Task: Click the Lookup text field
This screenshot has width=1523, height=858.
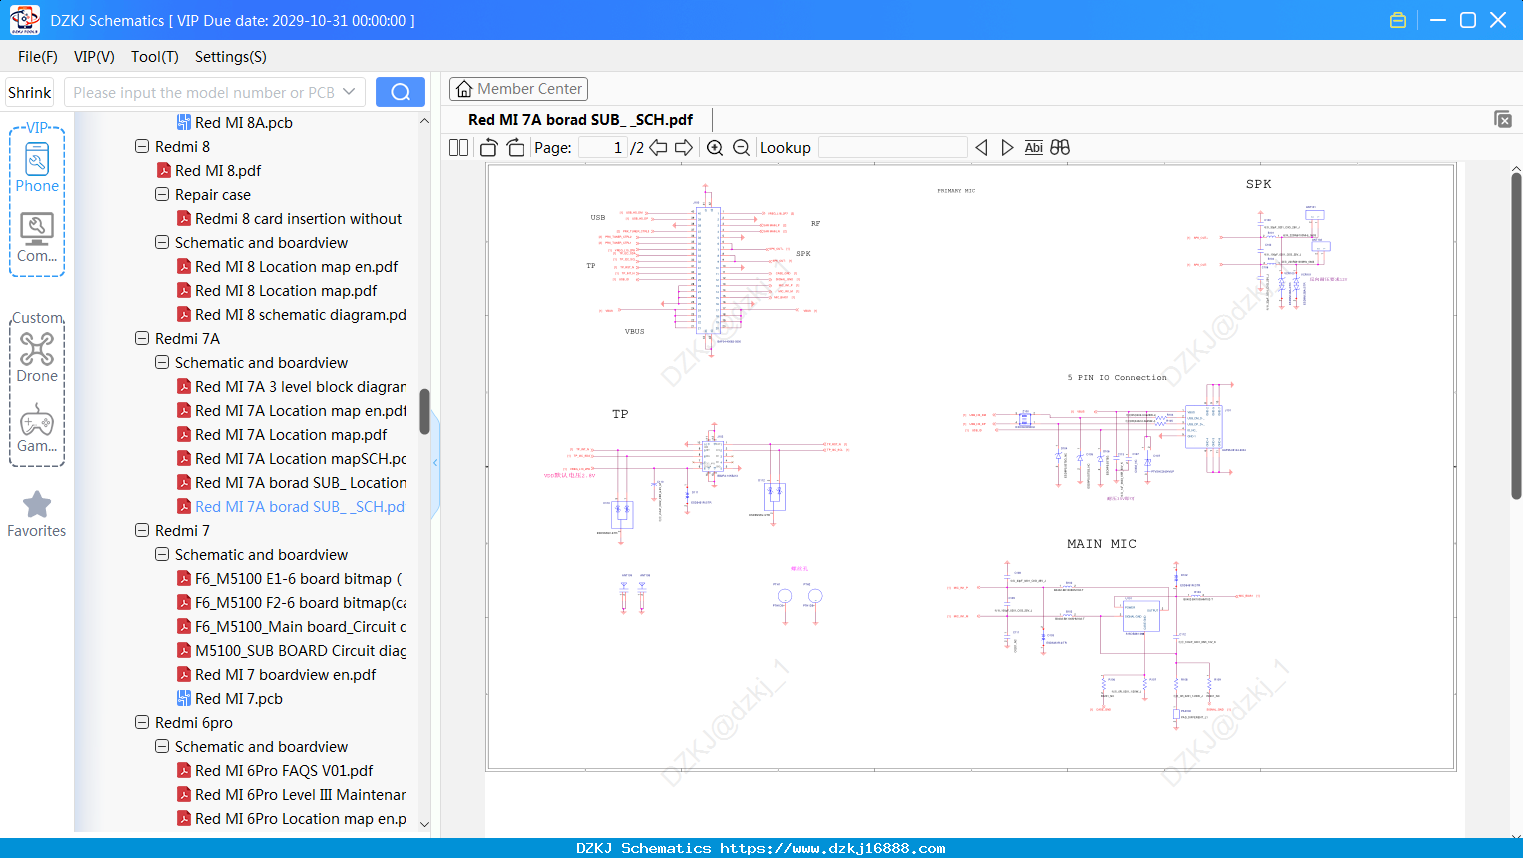Action: 893,147
